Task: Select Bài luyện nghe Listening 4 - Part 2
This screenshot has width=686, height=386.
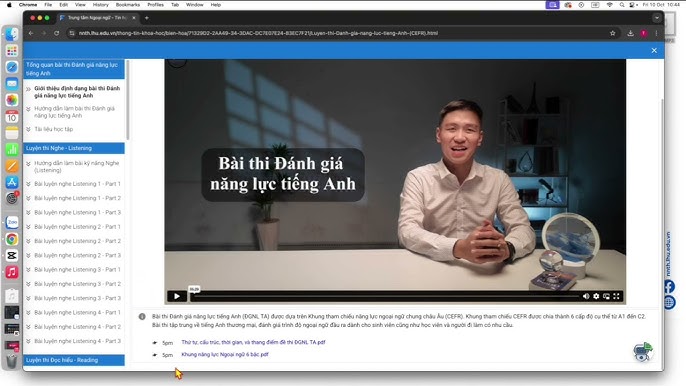Action: click(x=77, y=326)
